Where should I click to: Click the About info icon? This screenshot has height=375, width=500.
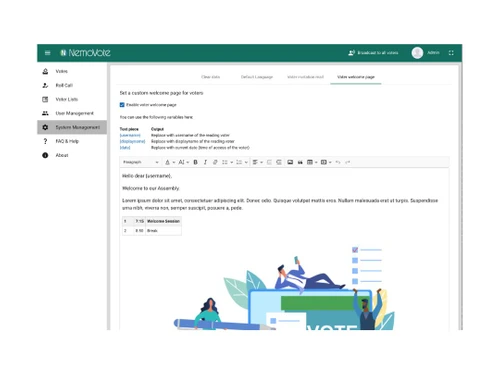pyautogui.click(x=45, y=155)
